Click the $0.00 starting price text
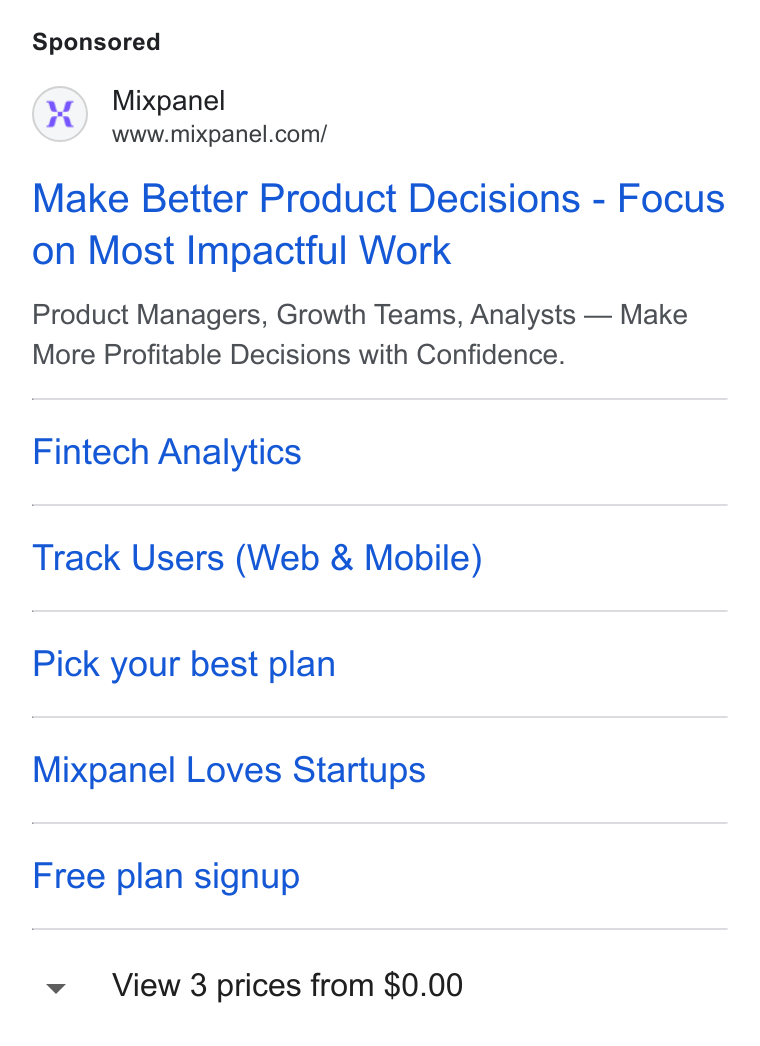 coord(423,985)
